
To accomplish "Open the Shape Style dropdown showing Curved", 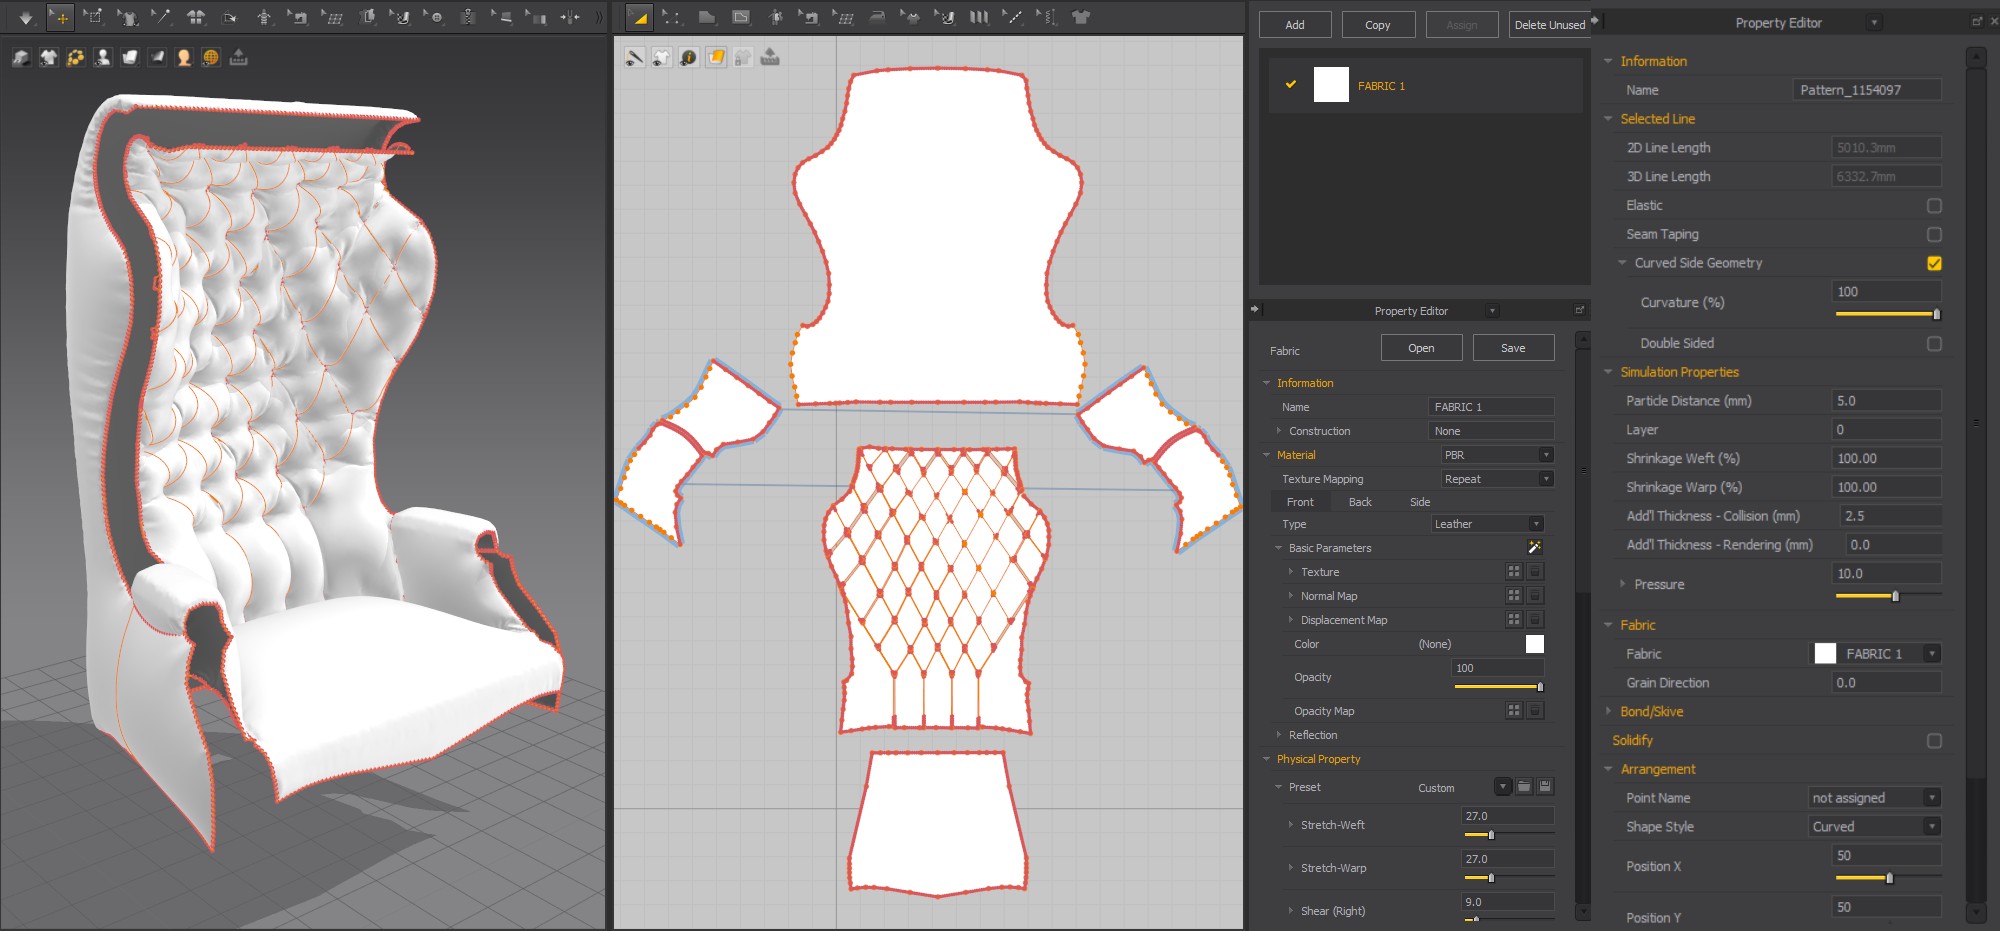I will coord(1873,826).
